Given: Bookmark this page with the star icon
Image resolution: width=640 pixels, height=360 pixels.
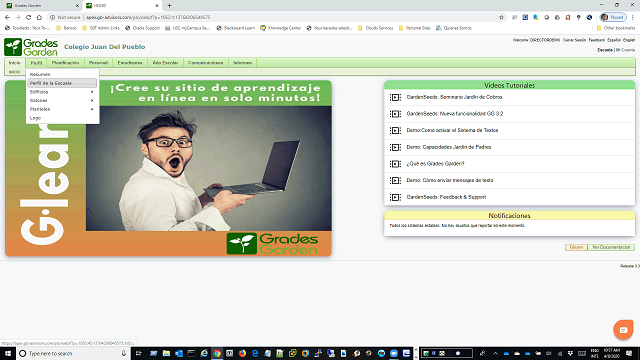Looking at the screenshot, I should (501, 17).
